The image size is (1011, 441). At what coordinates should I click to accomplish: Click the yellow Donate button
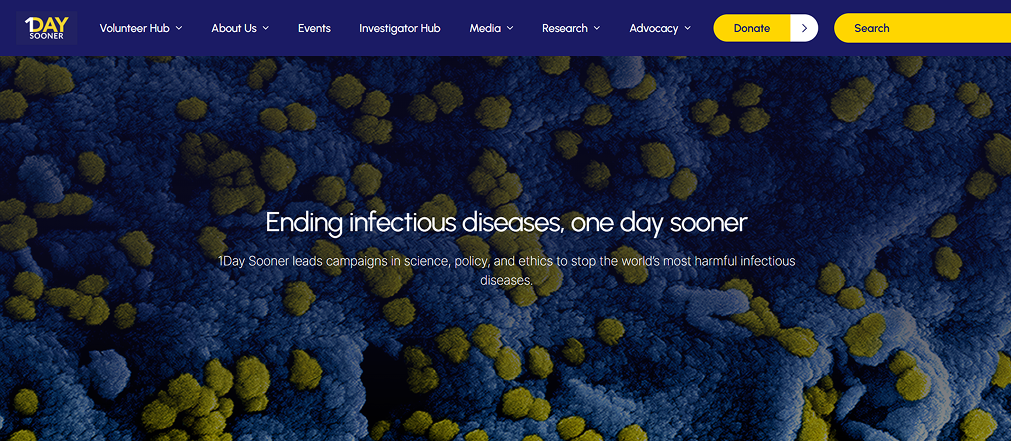752,28
